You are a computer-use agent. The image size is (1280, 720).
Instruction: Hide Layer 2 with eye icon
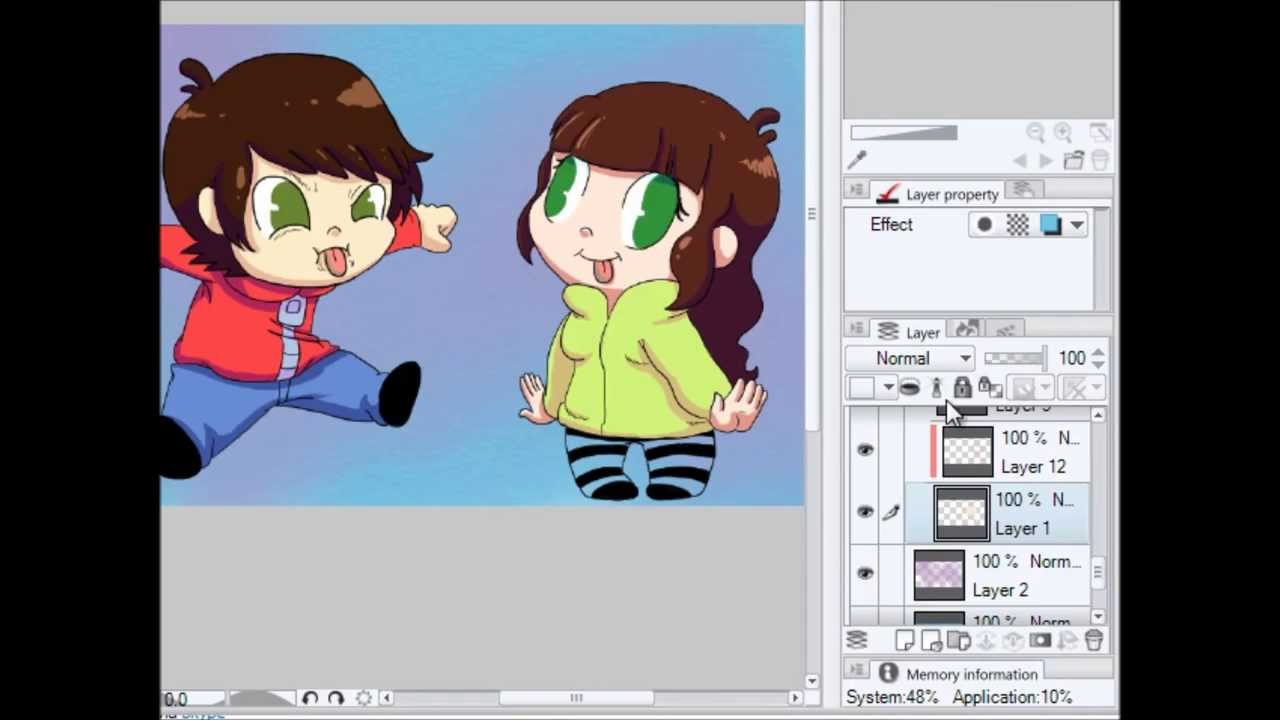(865, 575)
